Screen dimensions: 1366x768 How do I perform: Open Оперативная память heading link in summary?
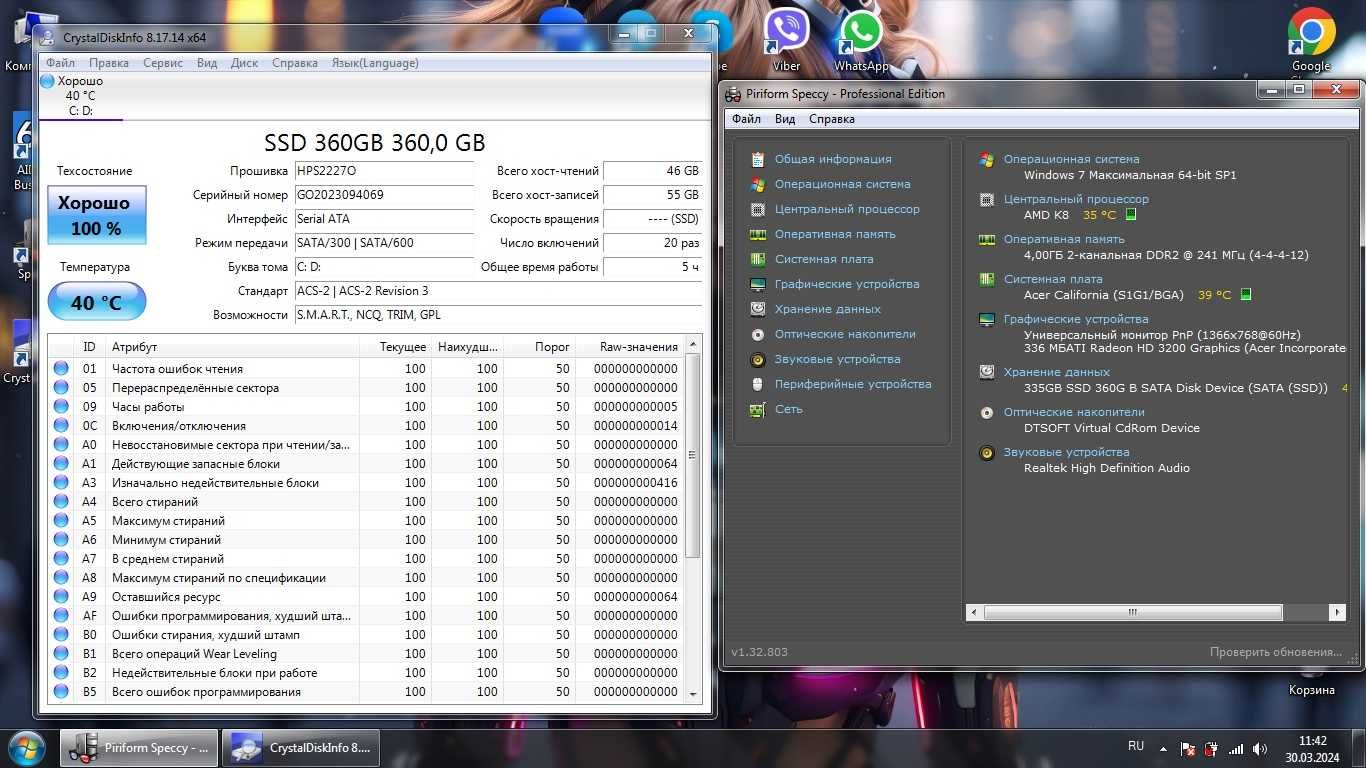tap(1064, 239)
